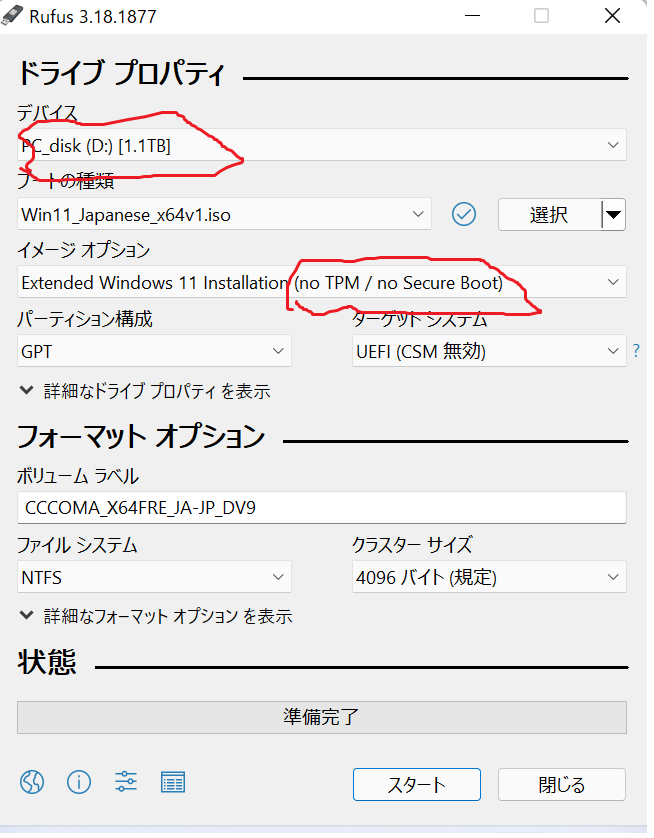Image resolution: width=654 pixels, height=838 pixels.
Task: Click the ドライブ プロパティ heading
Action: point(123,74)
